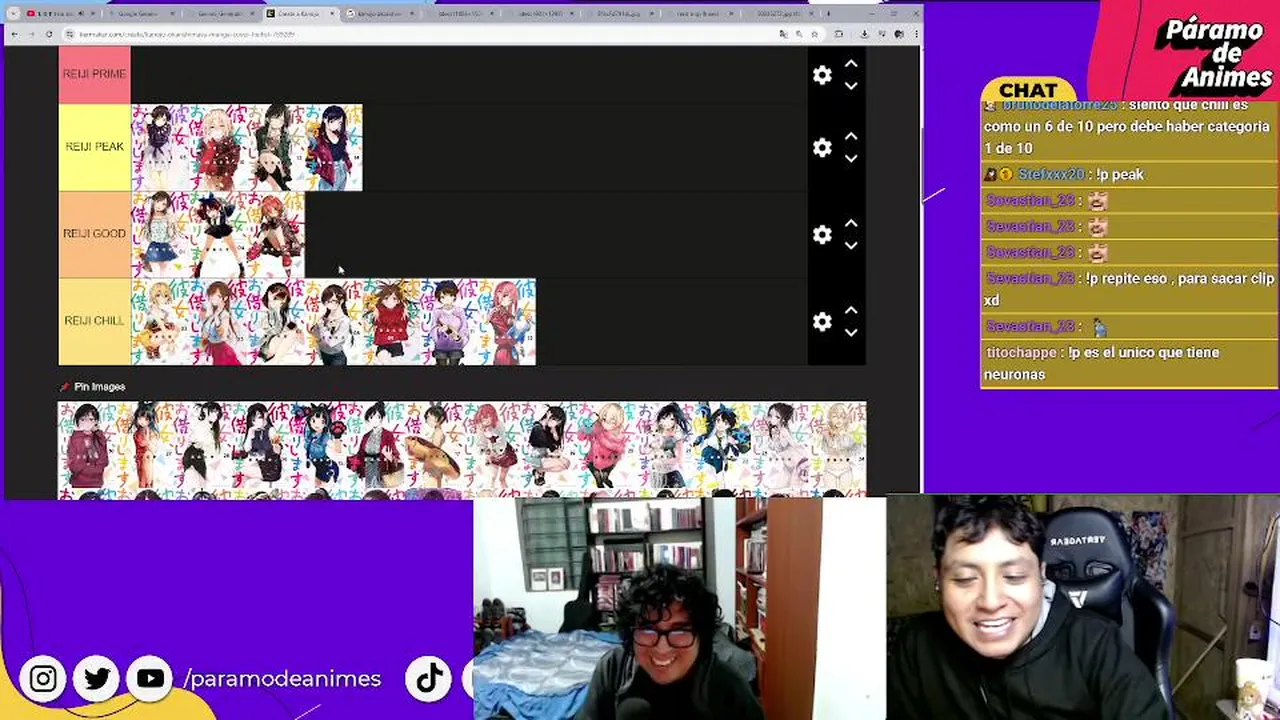1280x720 pixels.
Task: Select red-skirt brunette cover in REIJI CHILL
Action: (218, 321)
